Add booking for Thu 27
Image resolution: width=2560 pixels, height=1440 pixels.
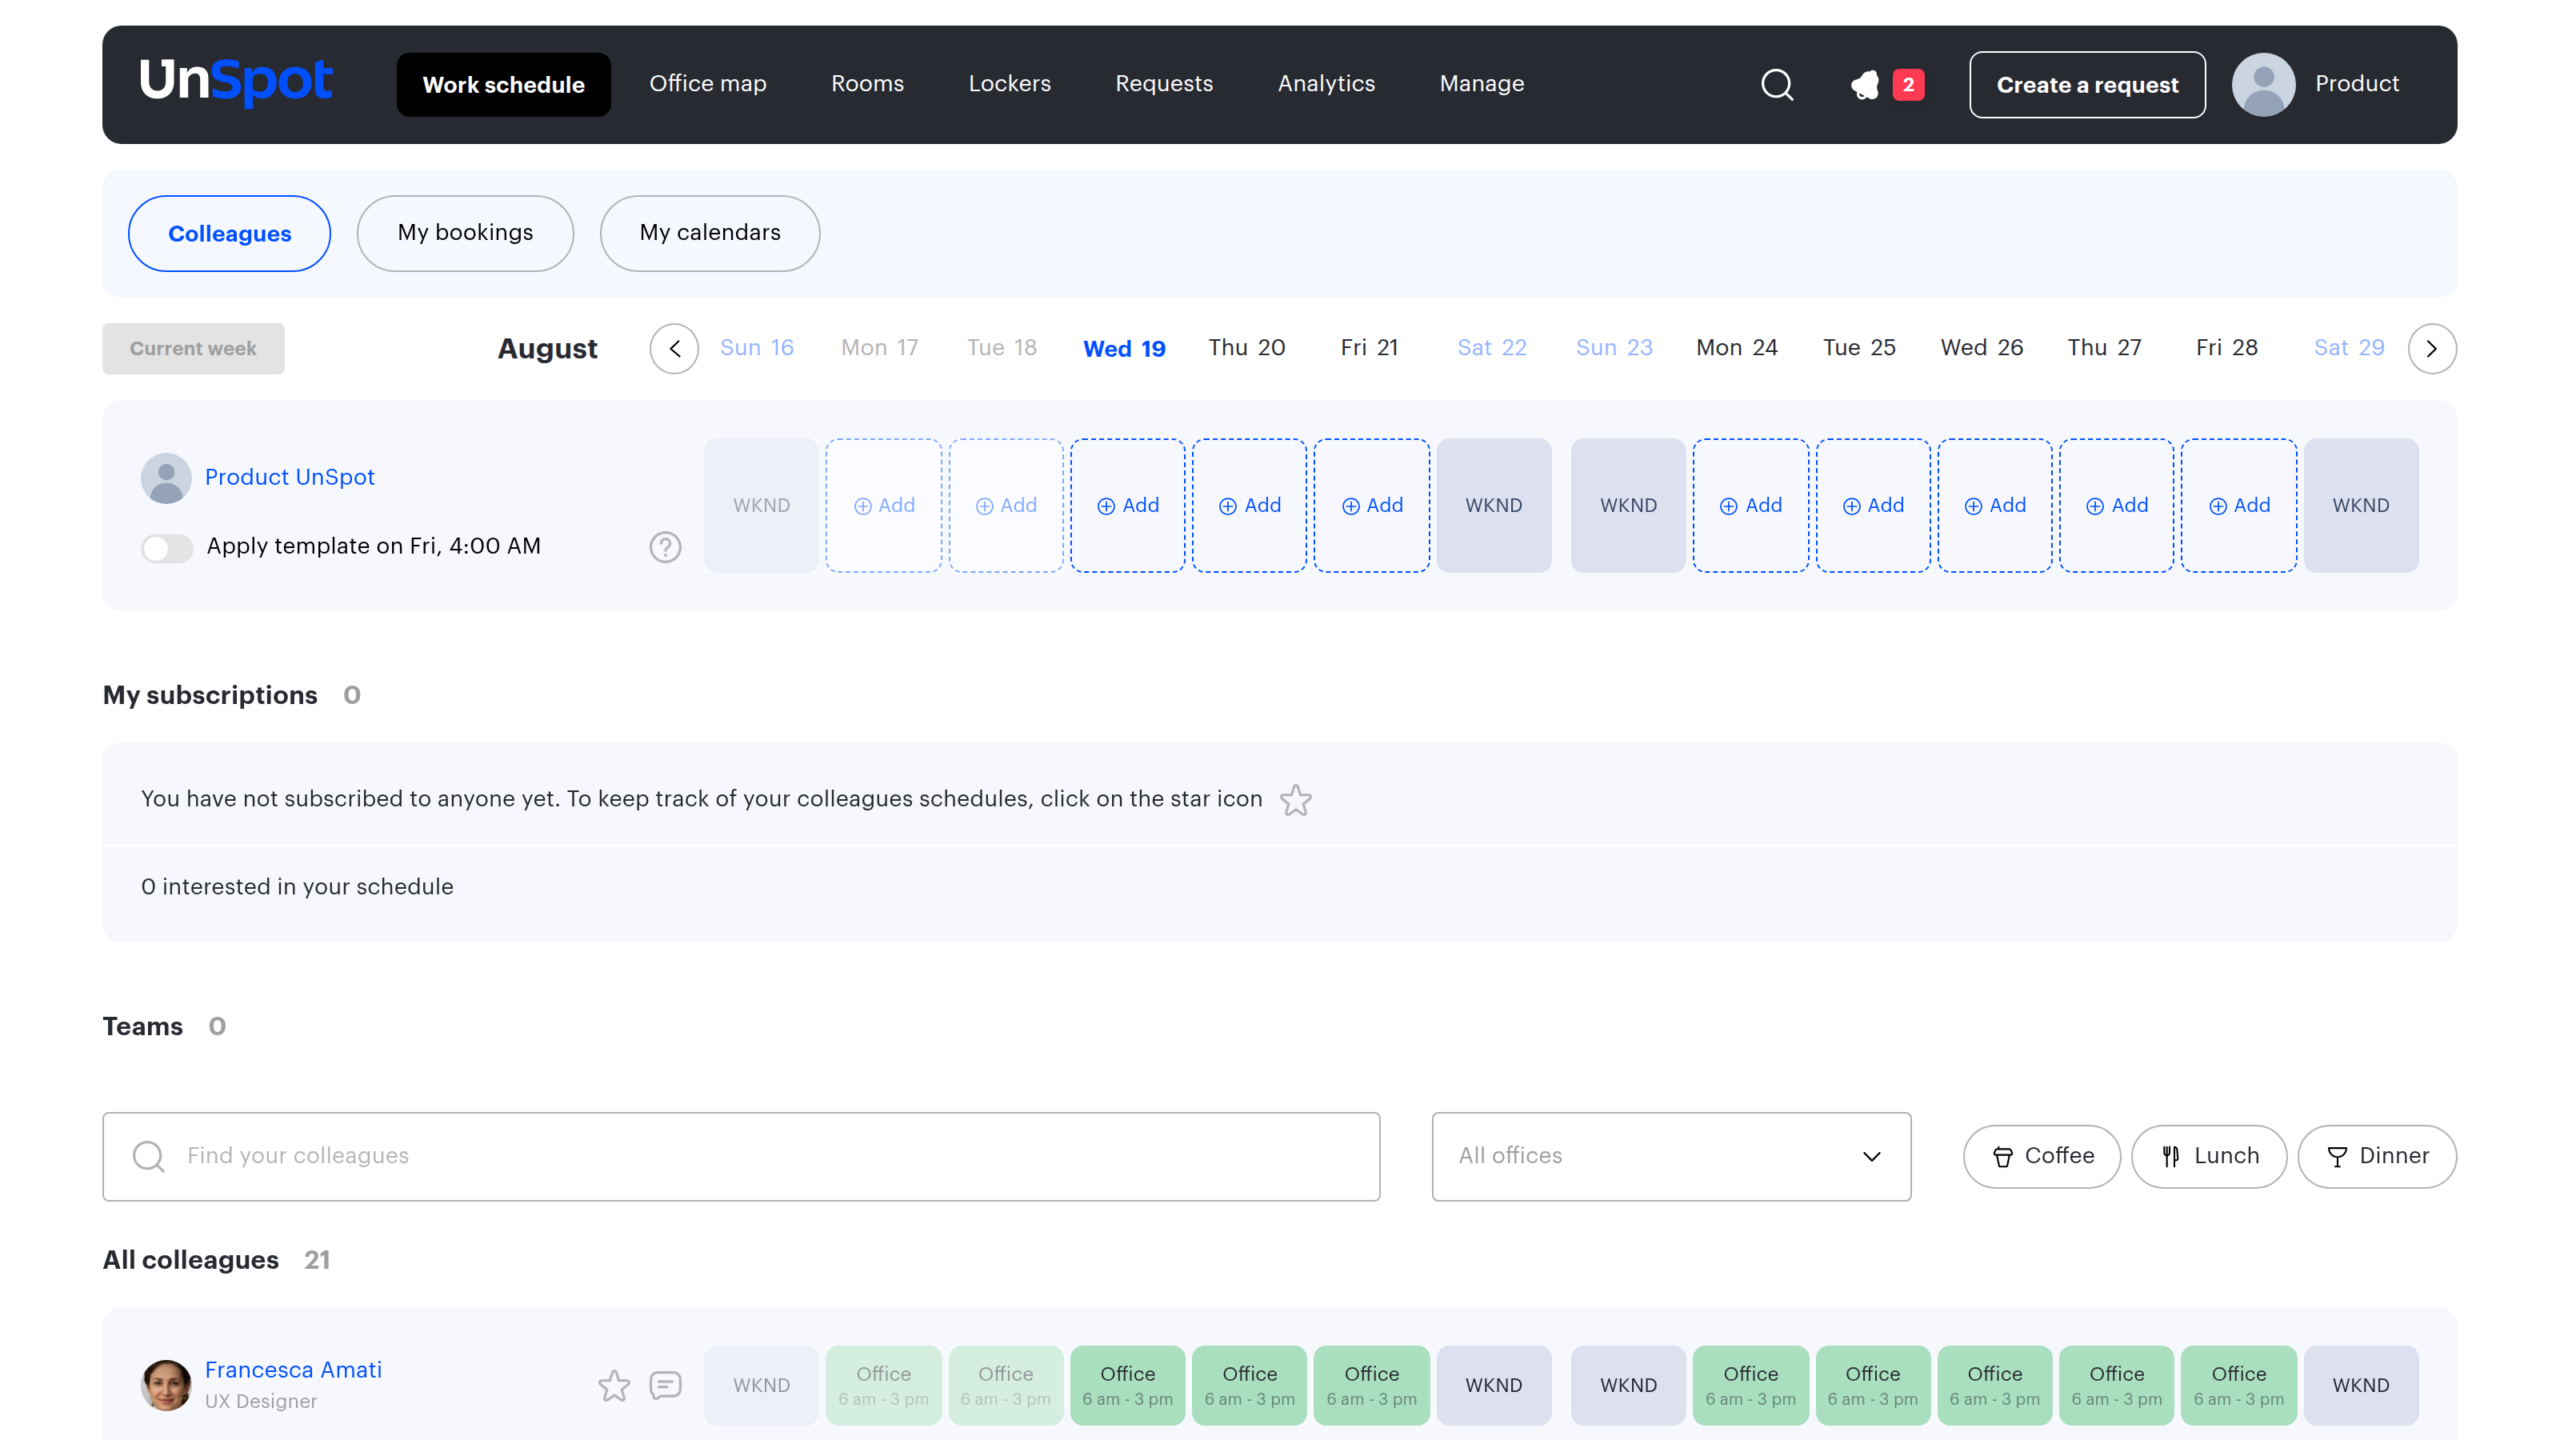click(x=2117, y=505)
